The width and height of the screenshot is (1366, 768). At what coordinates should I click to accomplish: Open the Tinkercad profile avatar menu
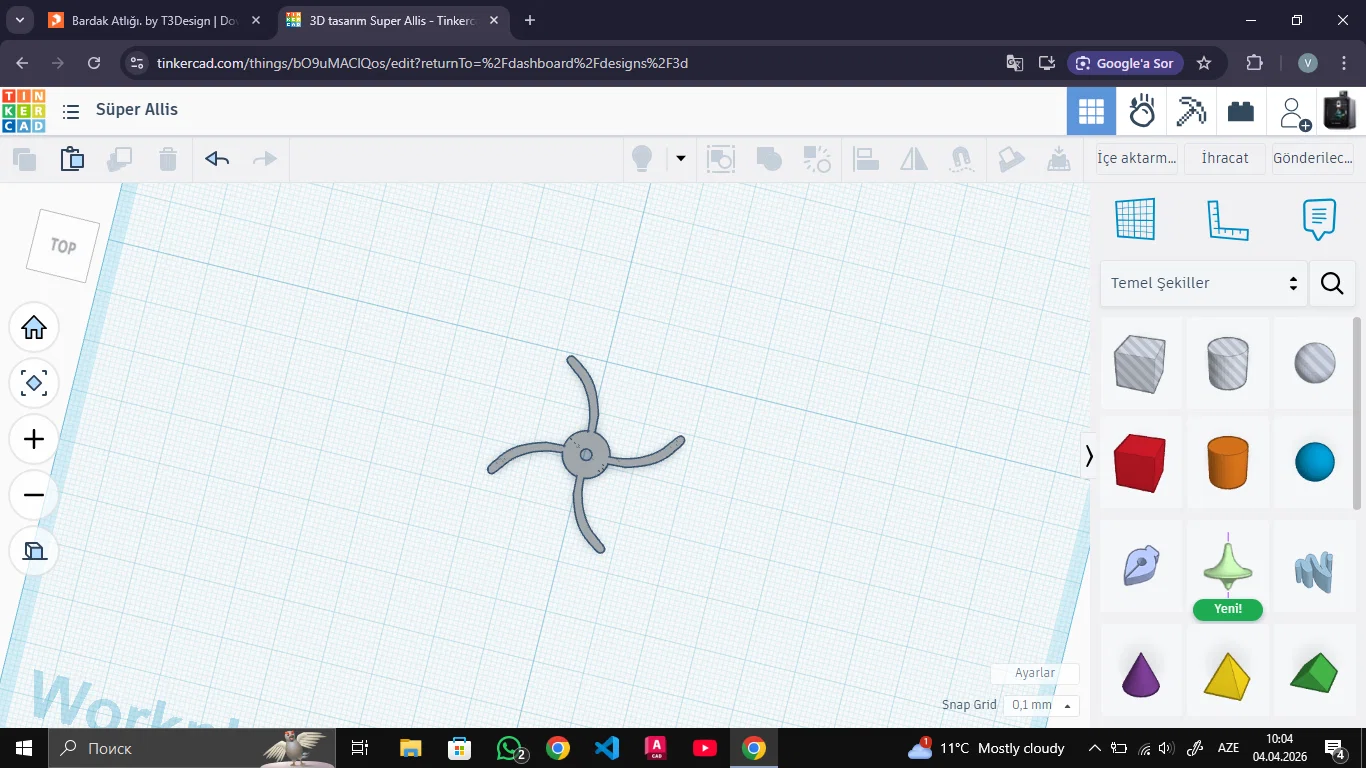[x=1340, y=111]
